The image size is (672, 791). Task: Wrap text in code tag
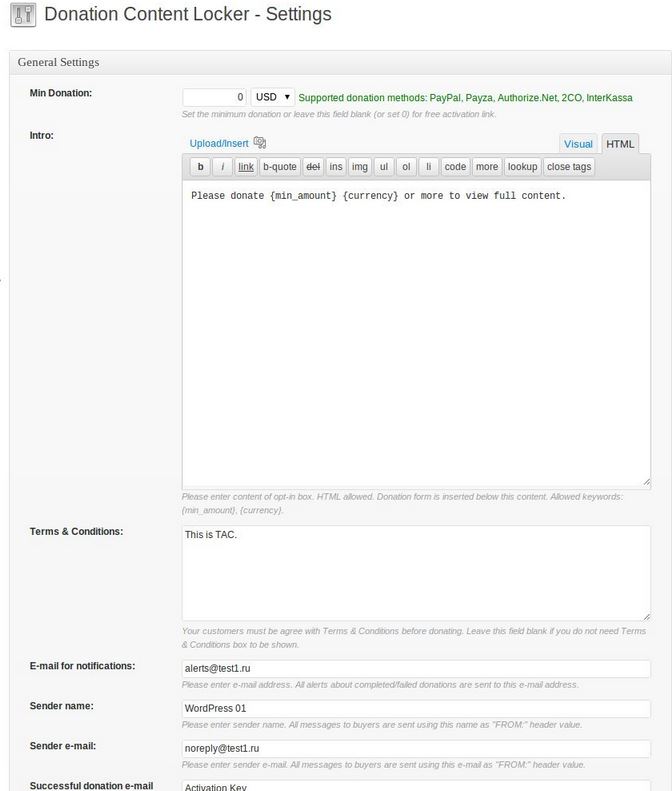pyautogui.click(x=455, y=166)
